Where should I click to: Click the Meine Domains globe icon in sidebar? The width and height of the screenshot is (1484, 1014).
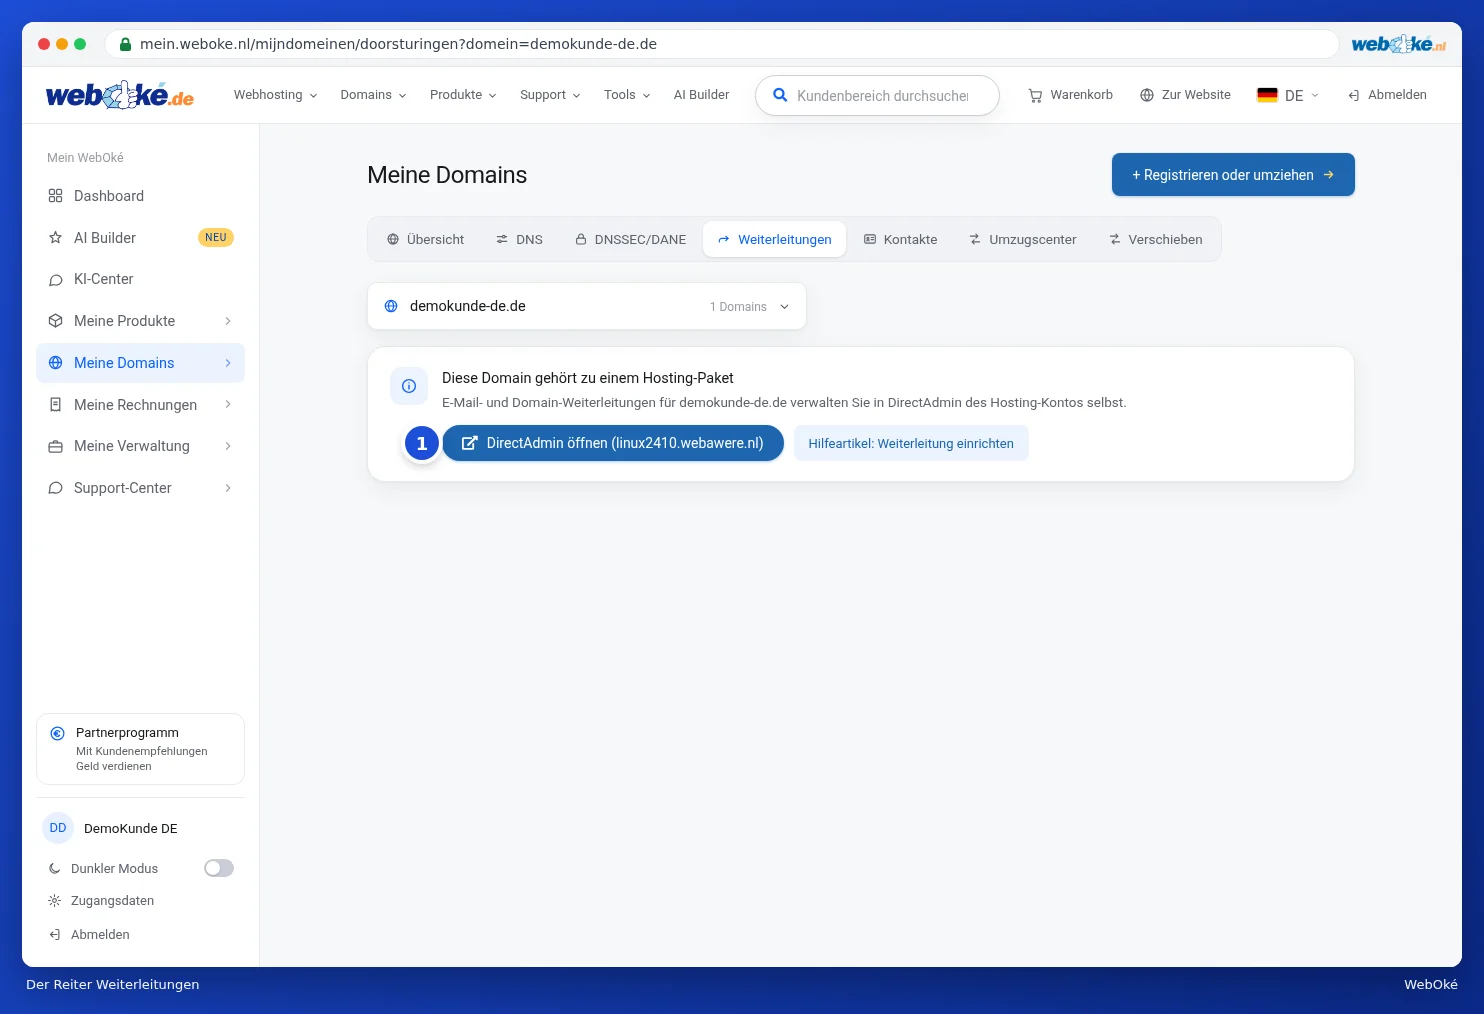pos(56,363)
